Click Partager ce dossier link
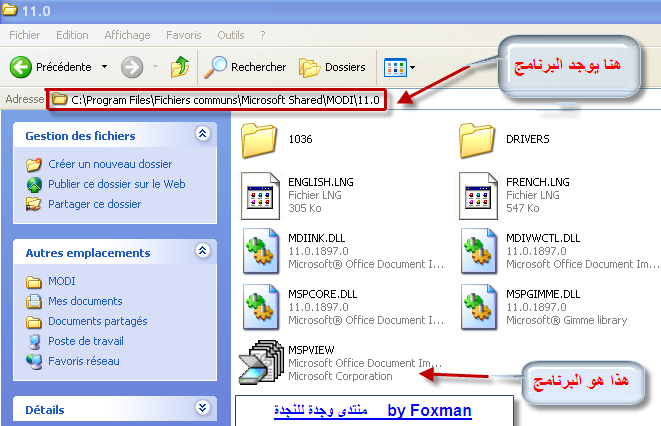Image resolution: width=661 pixels, height=426 pixels. point(94,204)
